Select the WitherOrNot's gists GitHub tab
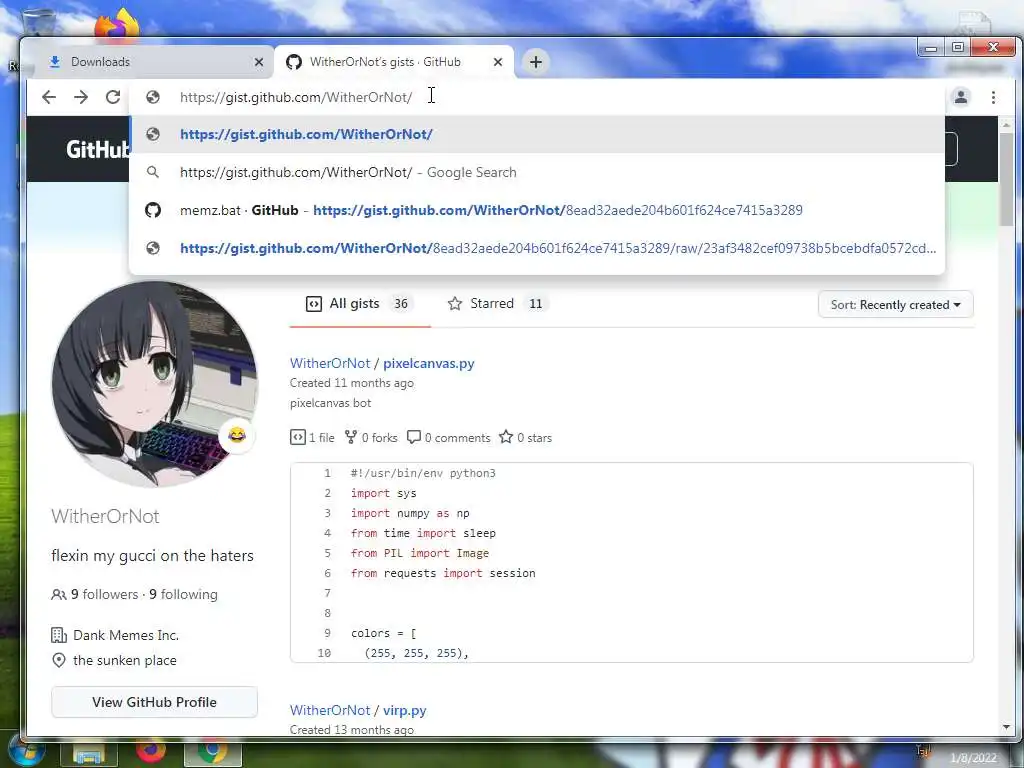Viewport: 1024px width, 768px height. [x=394, y=62]
